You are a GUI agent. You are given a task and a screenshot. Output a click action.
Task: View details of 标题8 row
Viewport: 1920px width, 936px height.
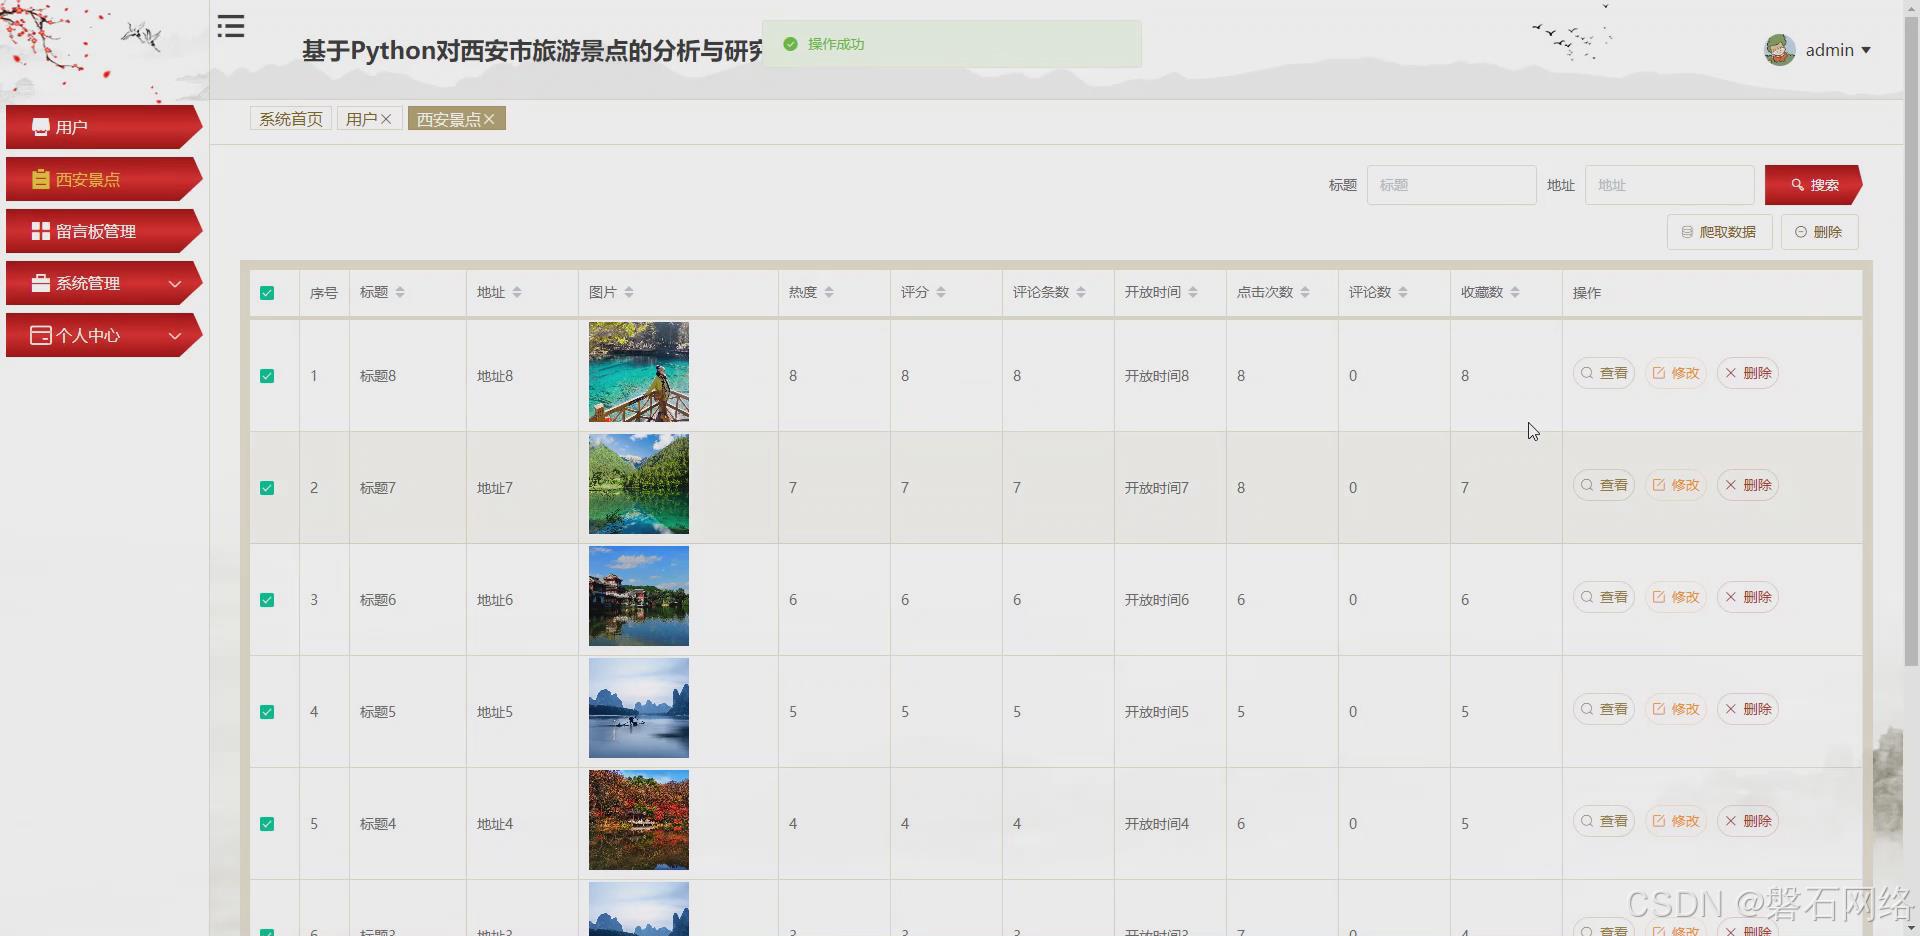coord(1604,373)
